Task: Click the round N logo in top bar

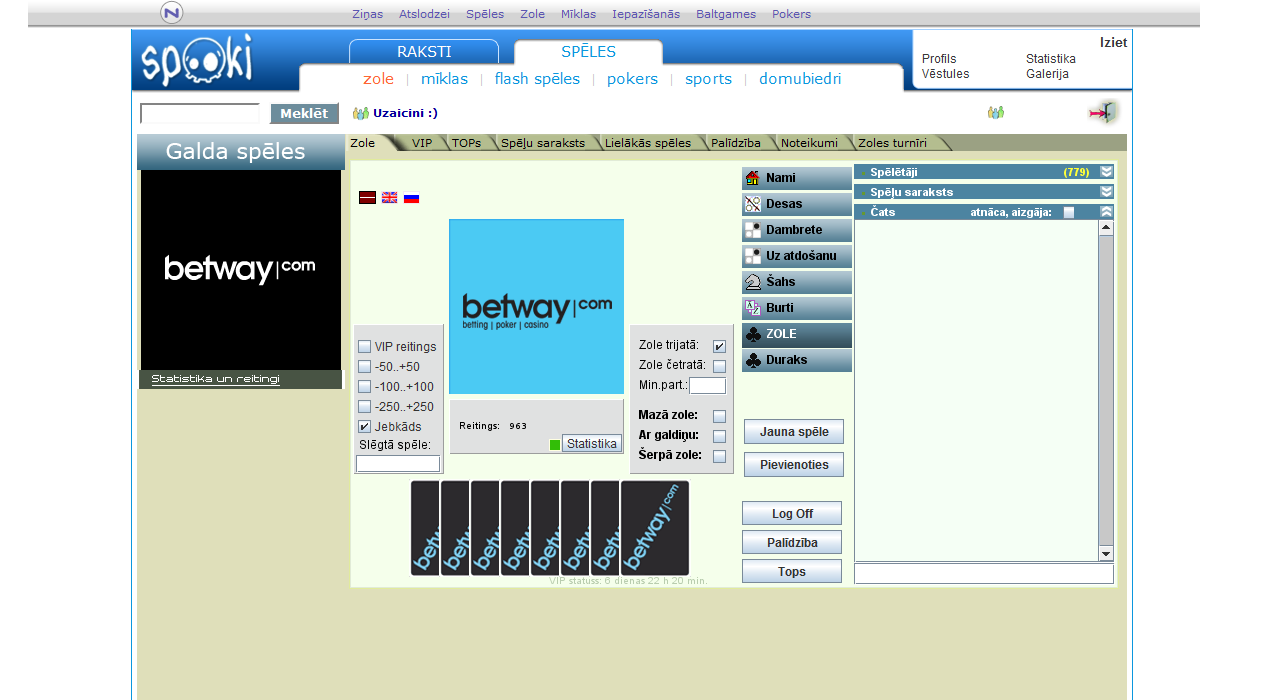Action: [172, 13]
